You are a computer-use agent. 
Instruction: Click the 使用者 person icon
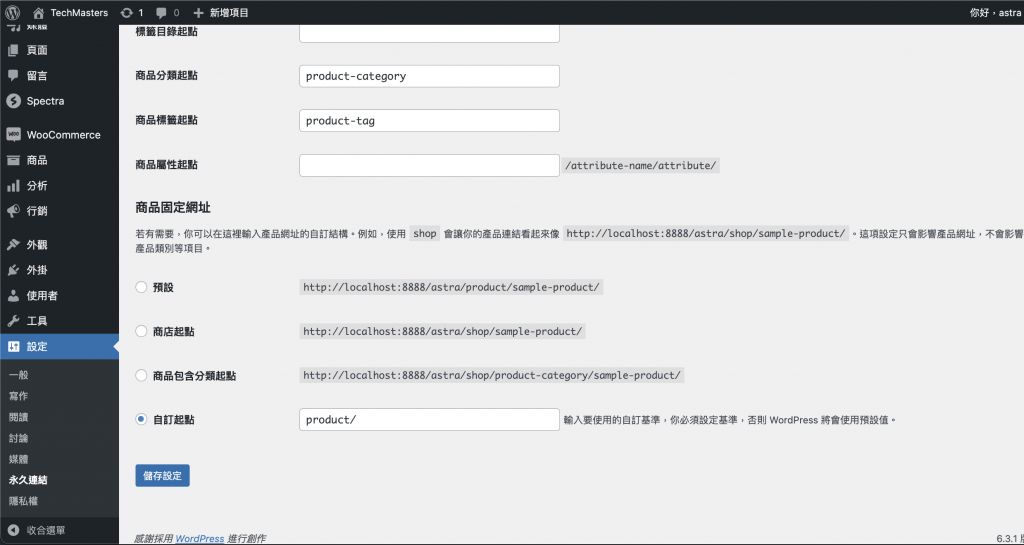click(13, 296)
